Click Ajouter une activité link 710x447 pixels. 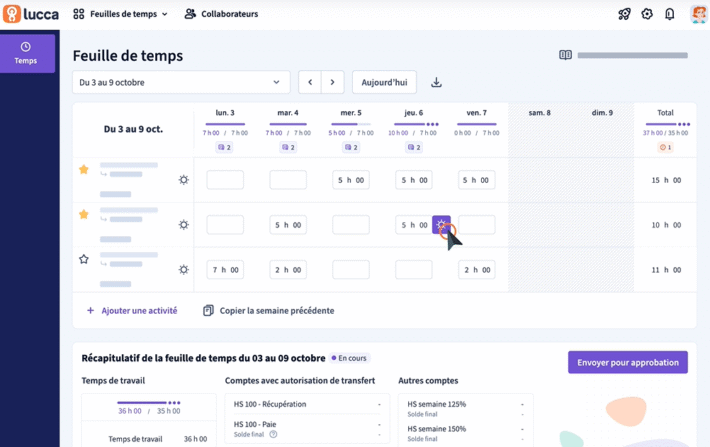click(131, 311)
